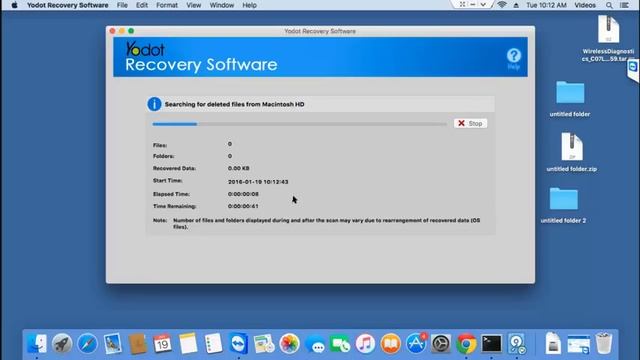
Task: Open the Window menu
Action: pyautogui.click(x=222, y=5)
